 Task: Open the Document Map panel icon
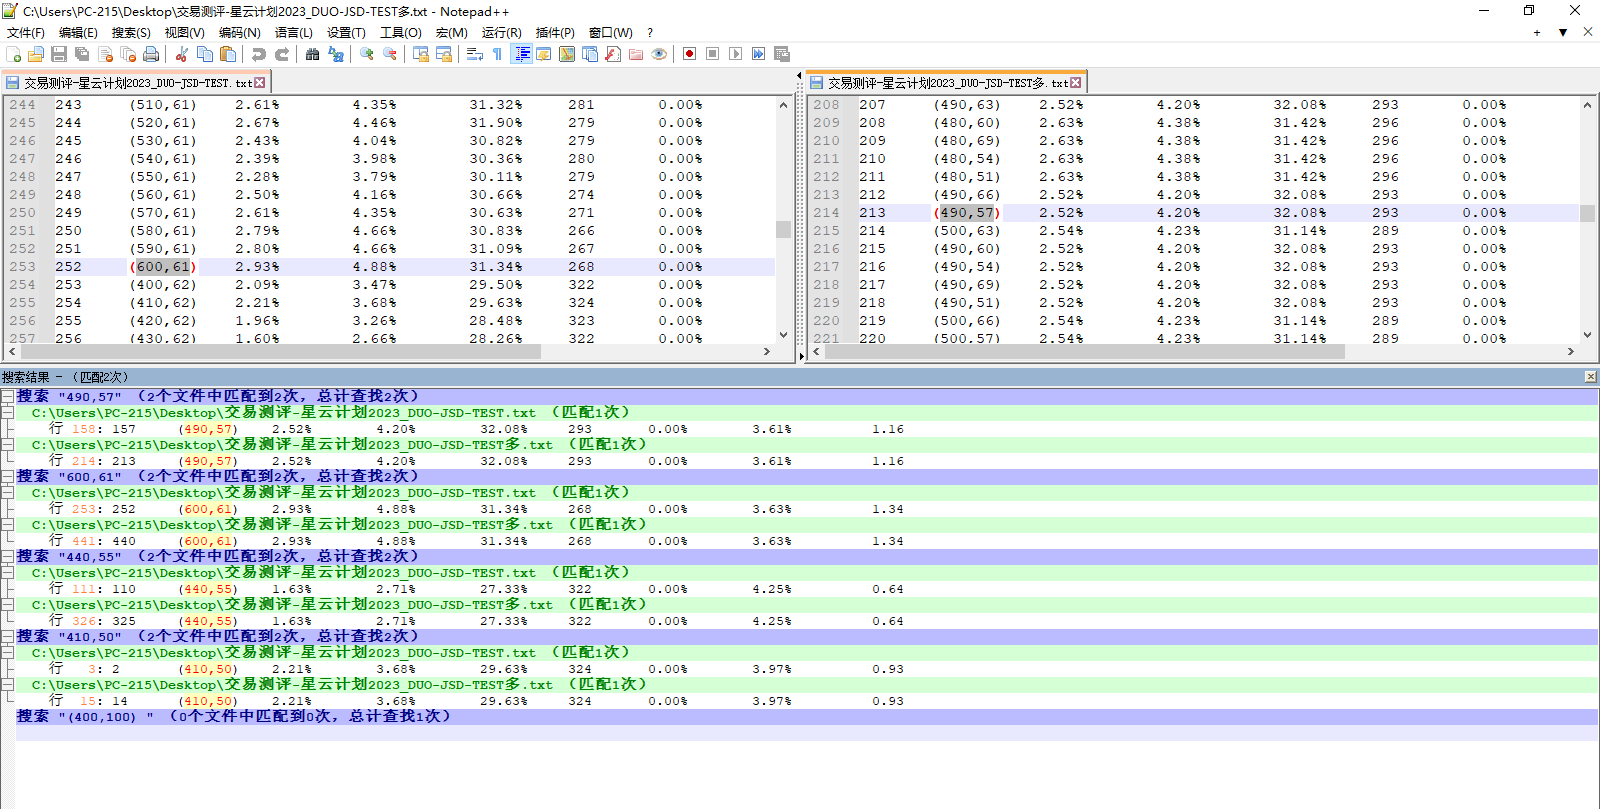click(x=567, y=54)
